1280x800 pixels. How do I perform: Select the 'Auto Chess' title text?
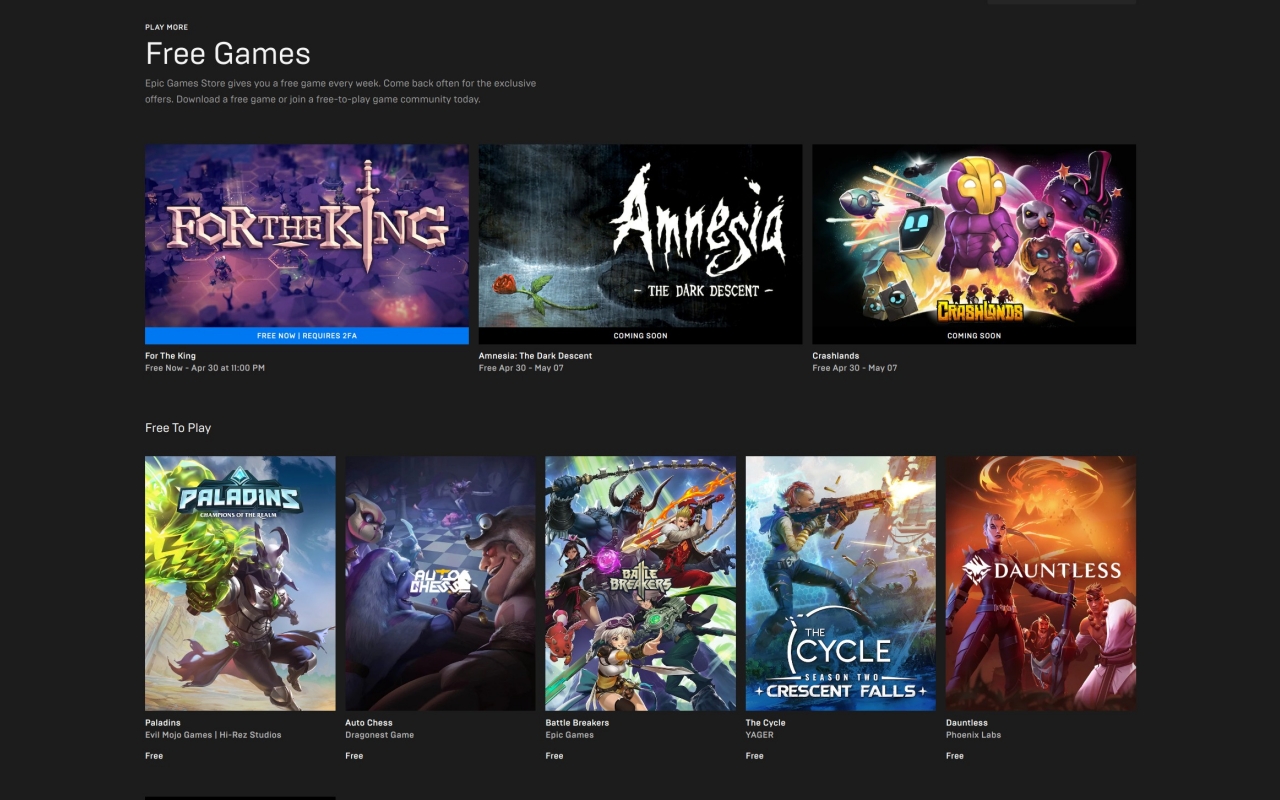369,723
